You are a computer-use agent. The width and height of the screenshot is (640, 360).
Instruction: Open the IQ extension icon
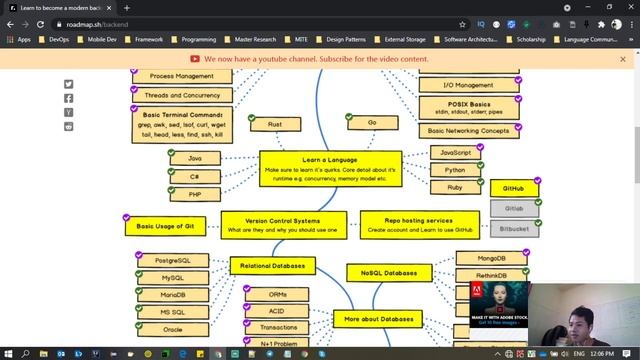tap(481, 24)
